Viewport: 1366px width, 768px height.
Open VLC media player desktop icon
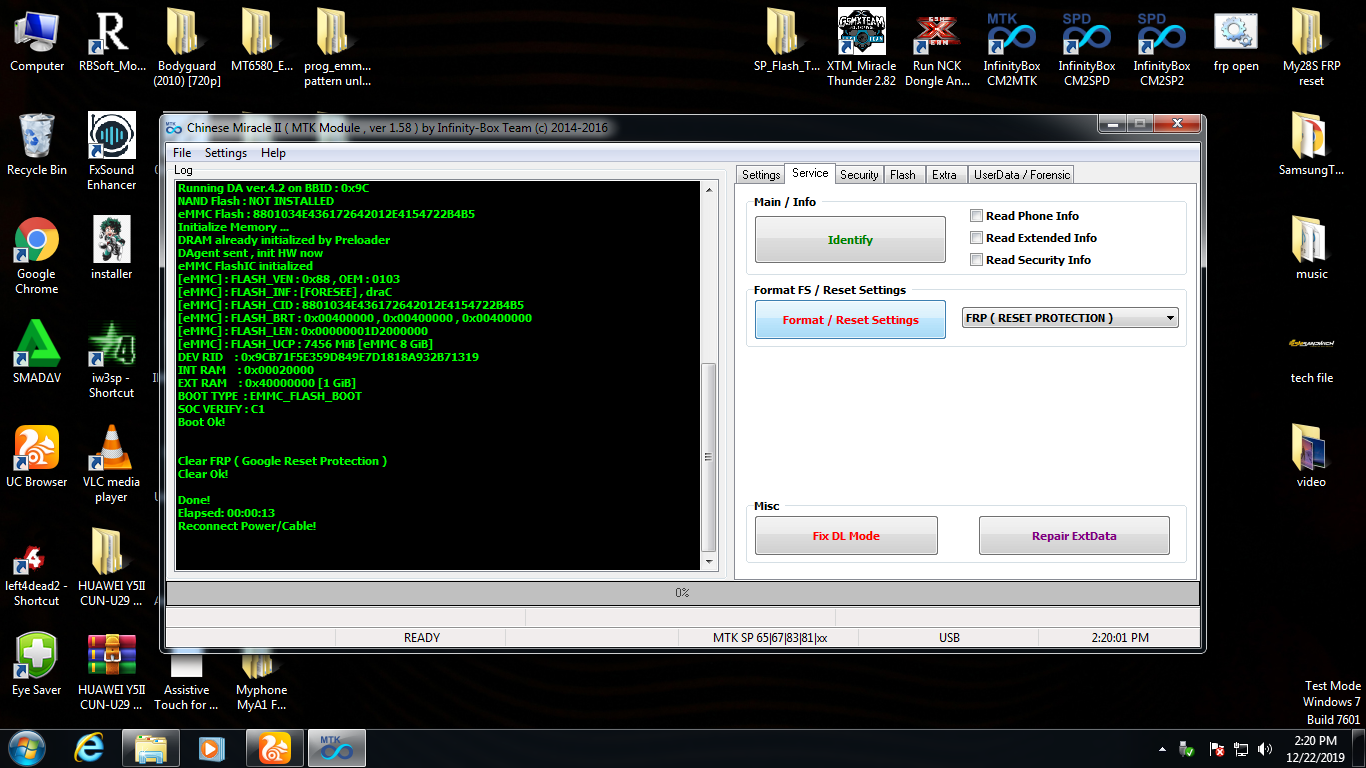112,464
